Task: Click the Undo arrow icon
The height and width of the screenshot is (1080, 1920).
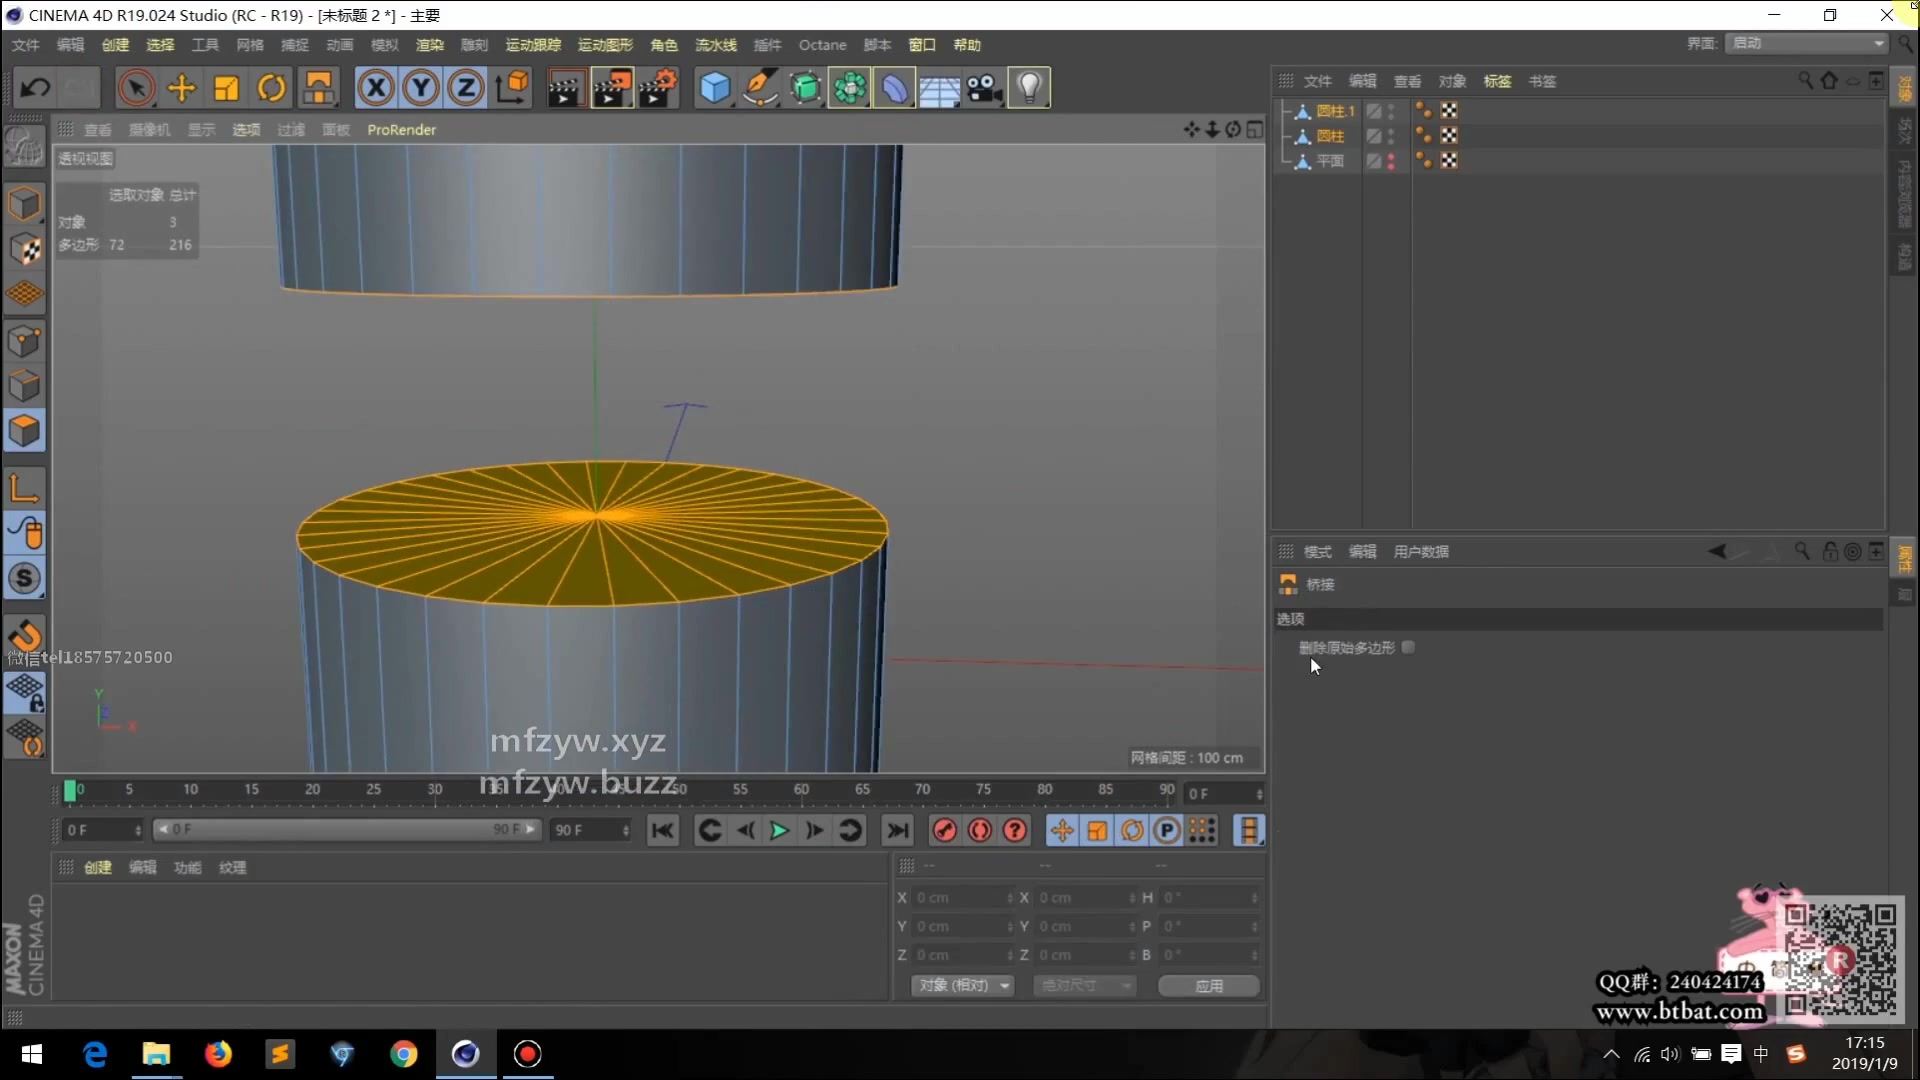Action: 35,88
